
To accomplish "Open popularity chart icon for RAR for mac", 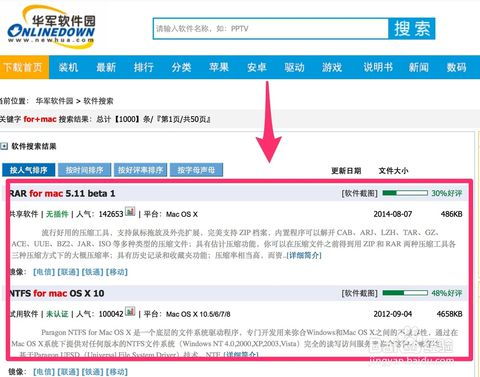I will [x=130, y=212].
